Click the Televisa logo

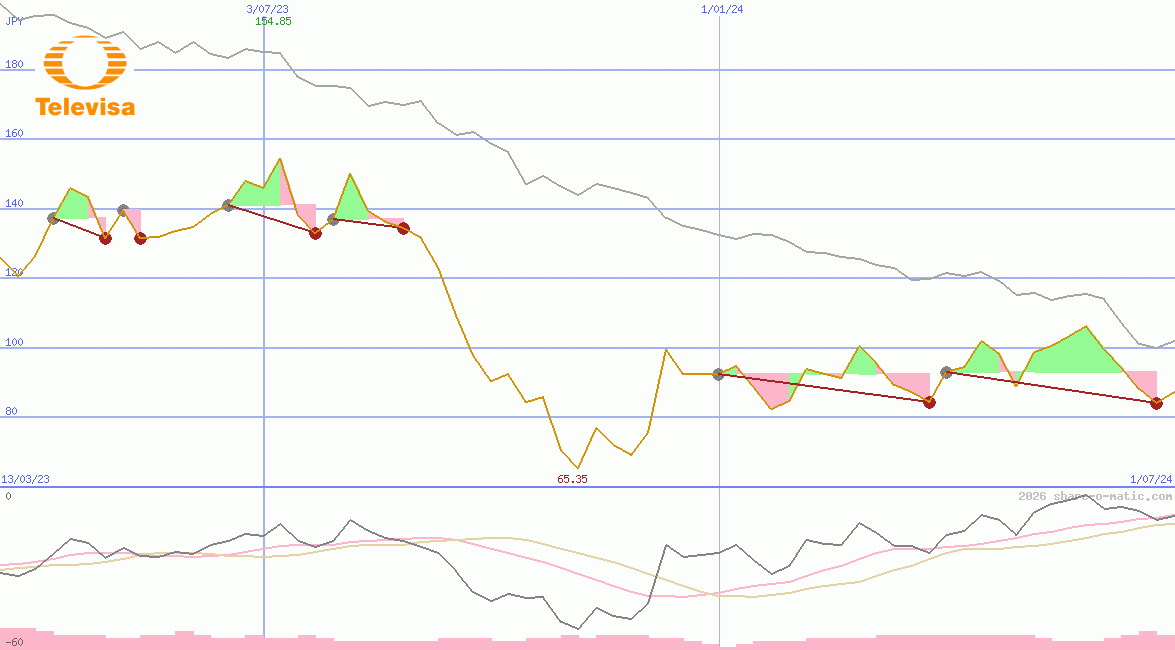pos(84,77)
